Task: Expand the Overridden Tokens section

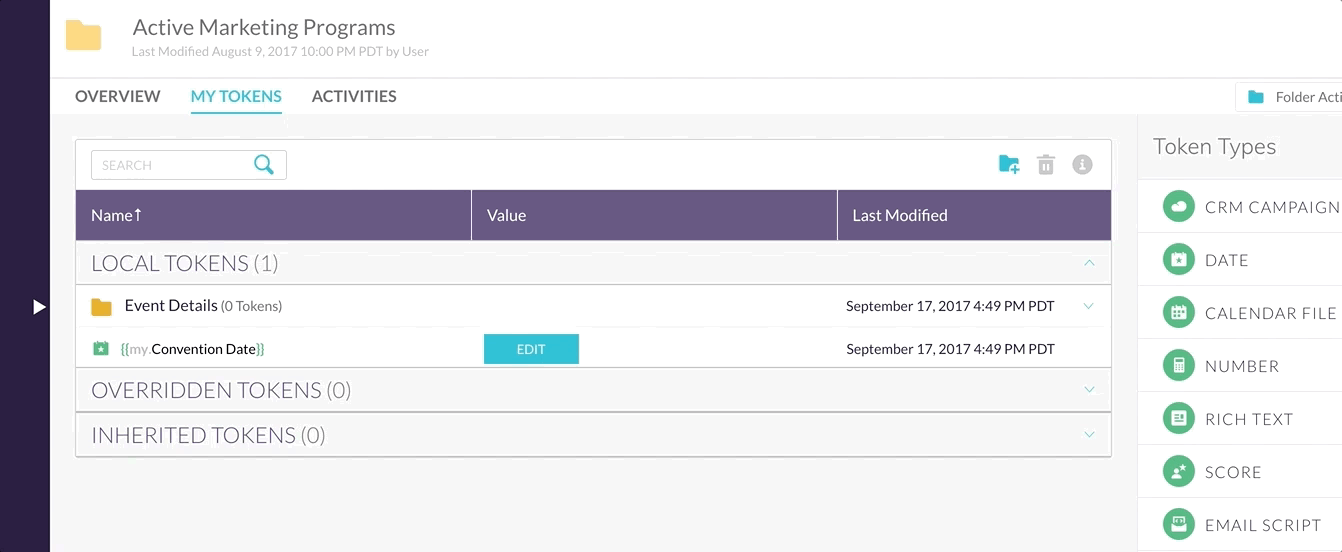Action: pos(1089,389)
